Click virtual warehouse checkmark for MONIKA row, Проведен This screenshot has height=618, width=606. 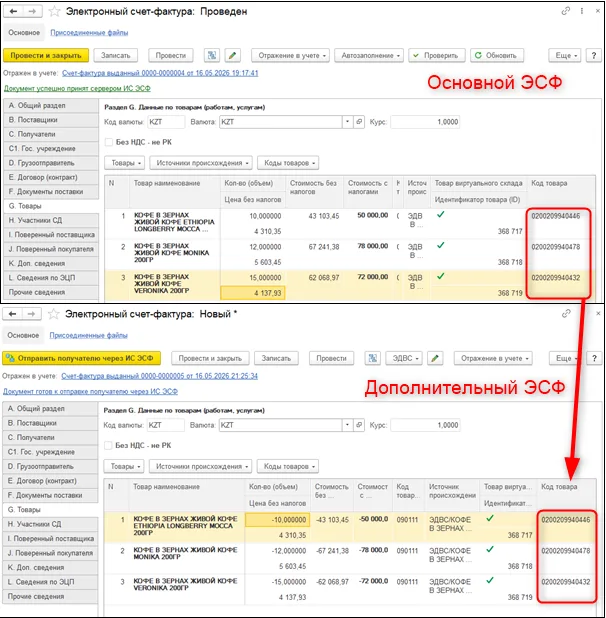coord(441,245)
